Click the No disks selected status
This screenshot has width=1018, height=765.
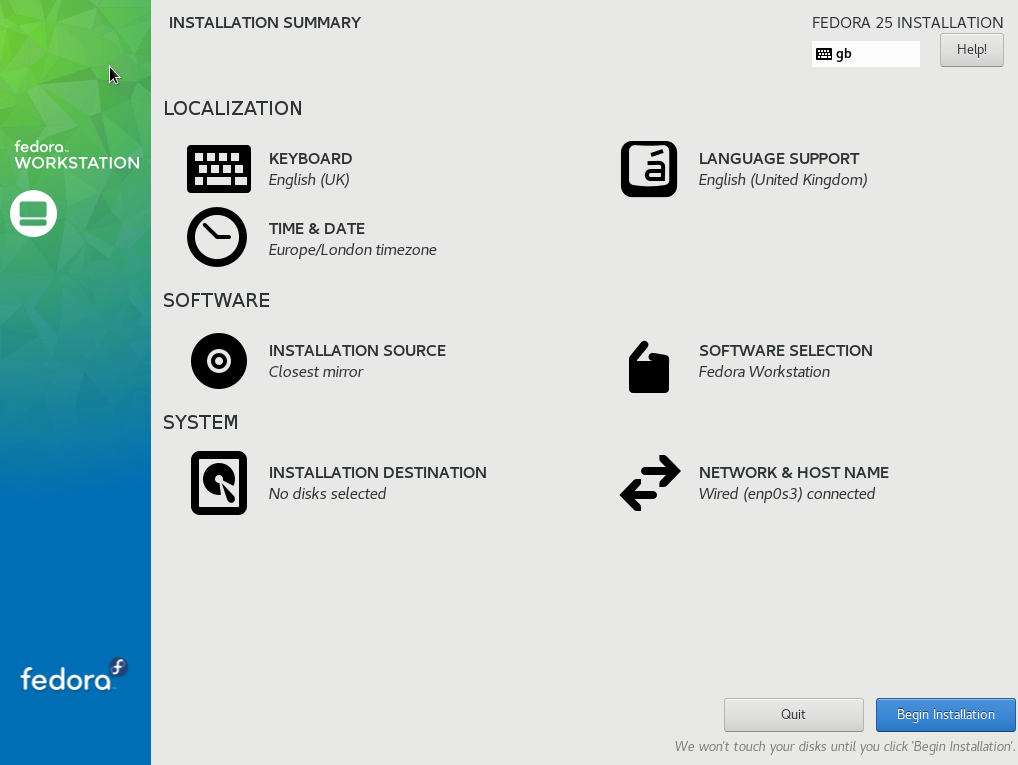[x=327, y=494]
